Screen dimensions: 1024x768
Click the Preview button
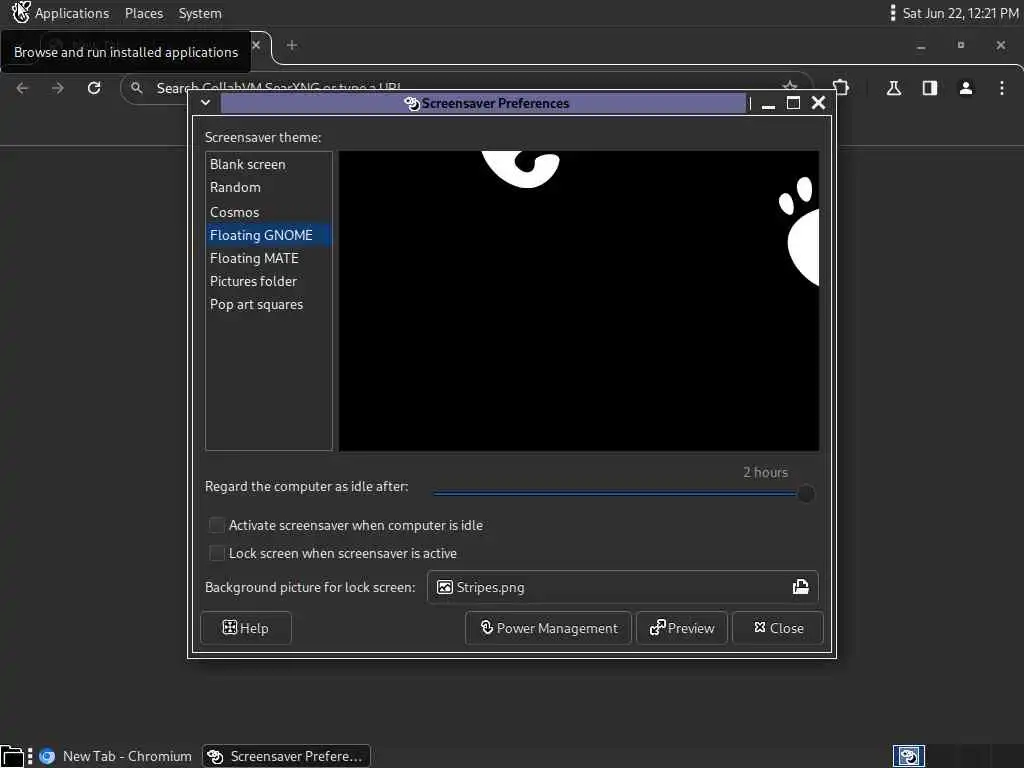coord(682,628)
